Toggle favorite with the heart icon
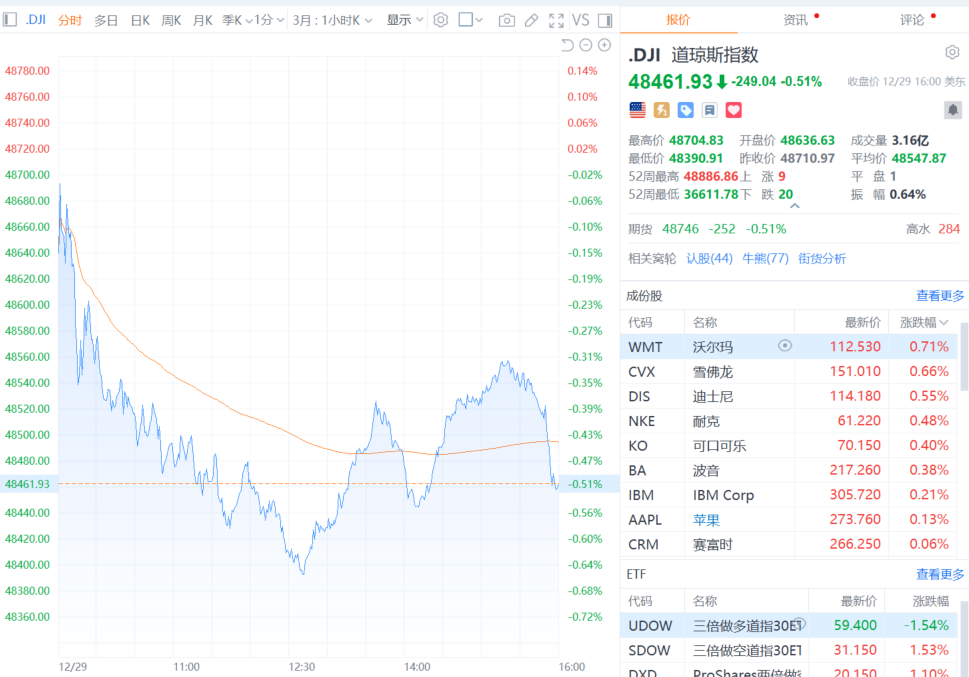The height and width of the screenshot is (677, 969). pos(733,110)
